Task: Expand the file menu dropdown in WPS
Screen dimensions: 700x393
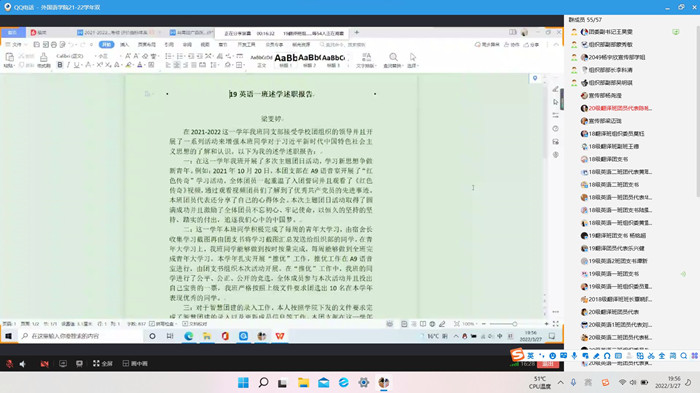Action: 16,45
